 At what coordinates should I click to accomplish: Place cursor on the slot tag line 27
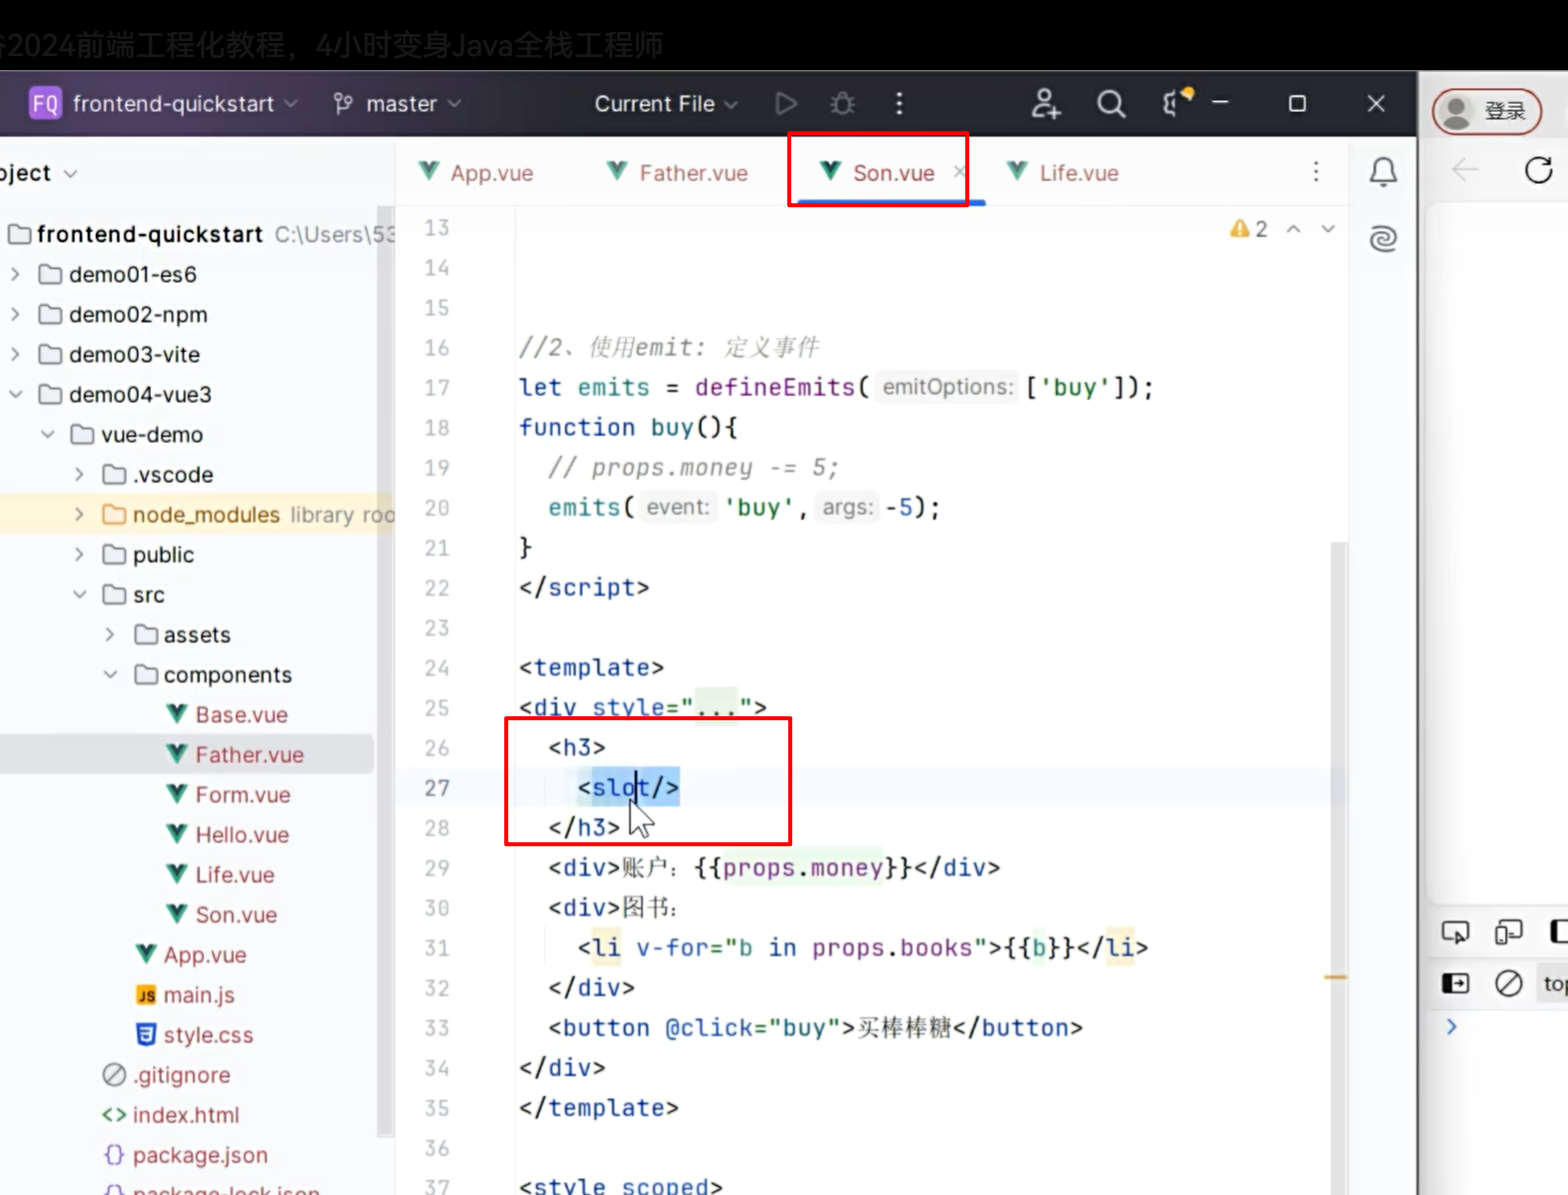pos(628,788)
